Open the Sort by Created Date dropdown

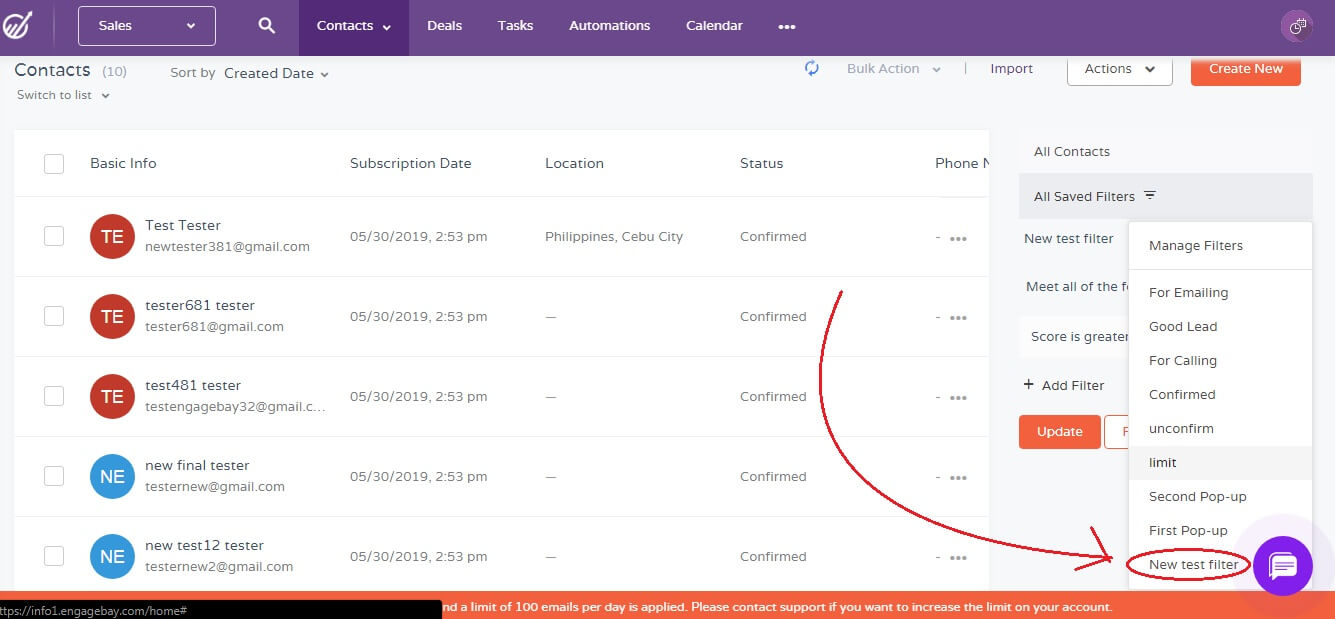click(276, 73)
